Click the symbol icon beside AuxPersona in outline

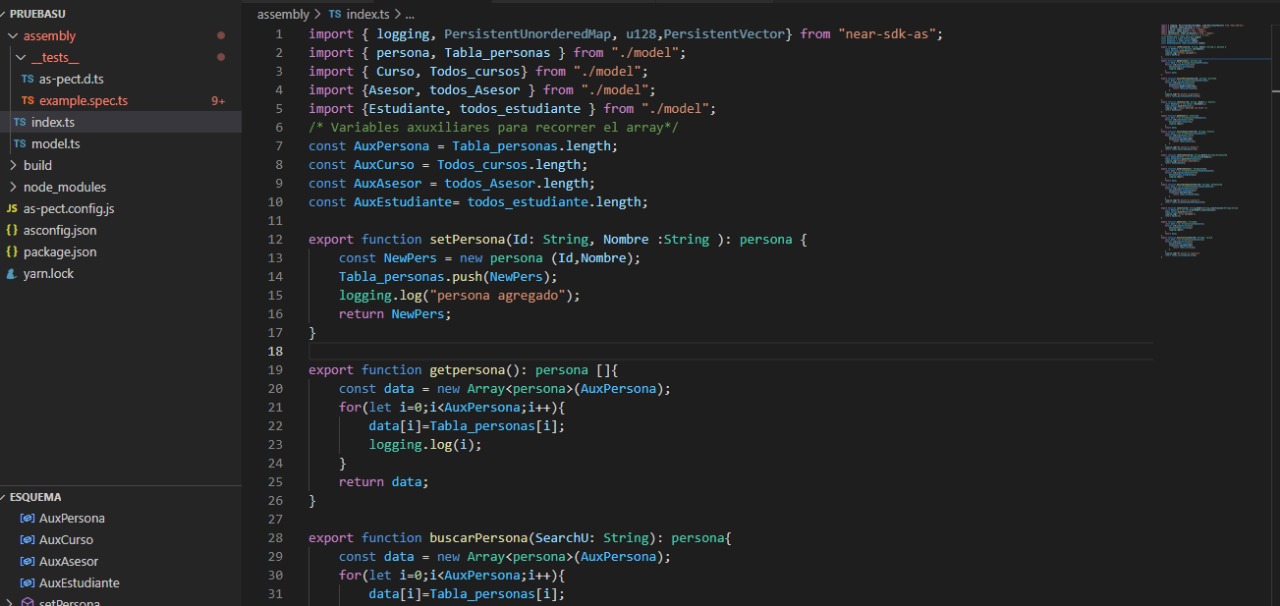pyautogui.click(x=28, y=518)
